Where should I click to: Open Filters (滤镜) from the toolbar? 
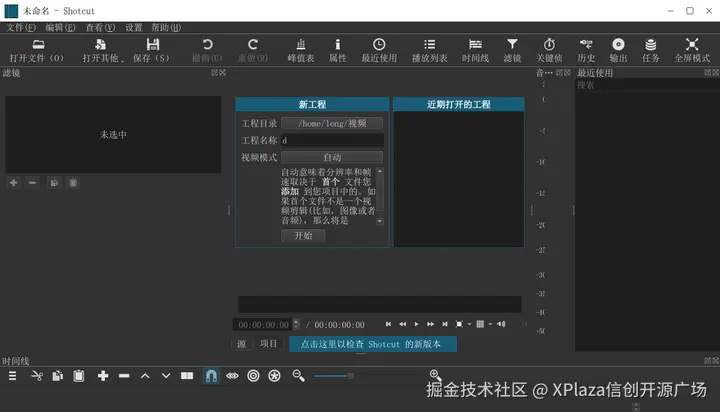(512, 51)
